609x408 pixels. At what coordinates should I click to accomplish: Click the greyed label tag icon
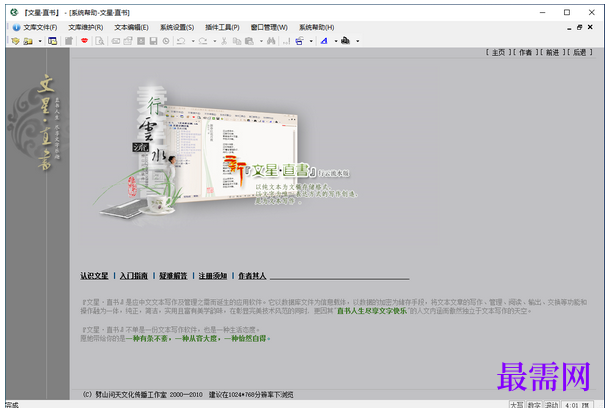pos(116,41)
